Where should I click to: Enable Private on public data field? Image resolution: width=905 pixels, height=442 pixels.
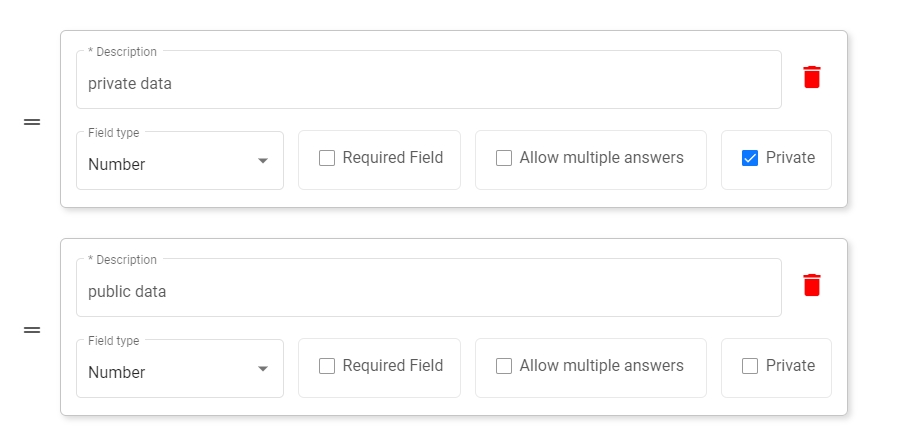pyautogui.click(x=750, y=366)
